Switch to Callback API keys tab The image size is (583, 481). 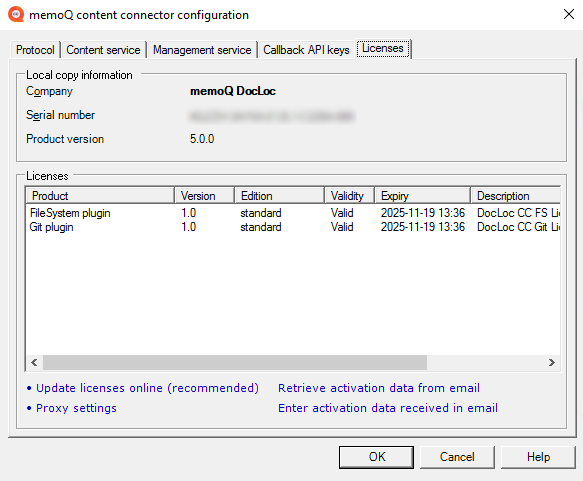click(x=306, y=50)
